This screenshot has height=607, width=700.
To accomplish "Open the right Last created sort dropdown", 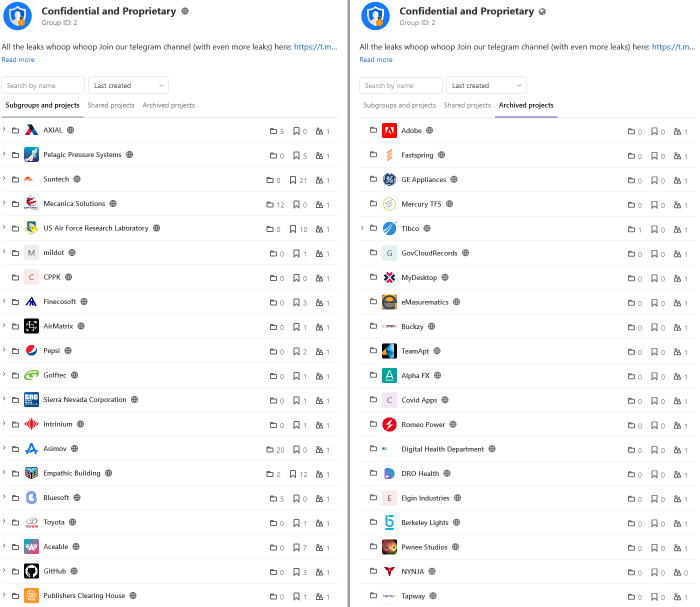I will click(x=486, y=86).
